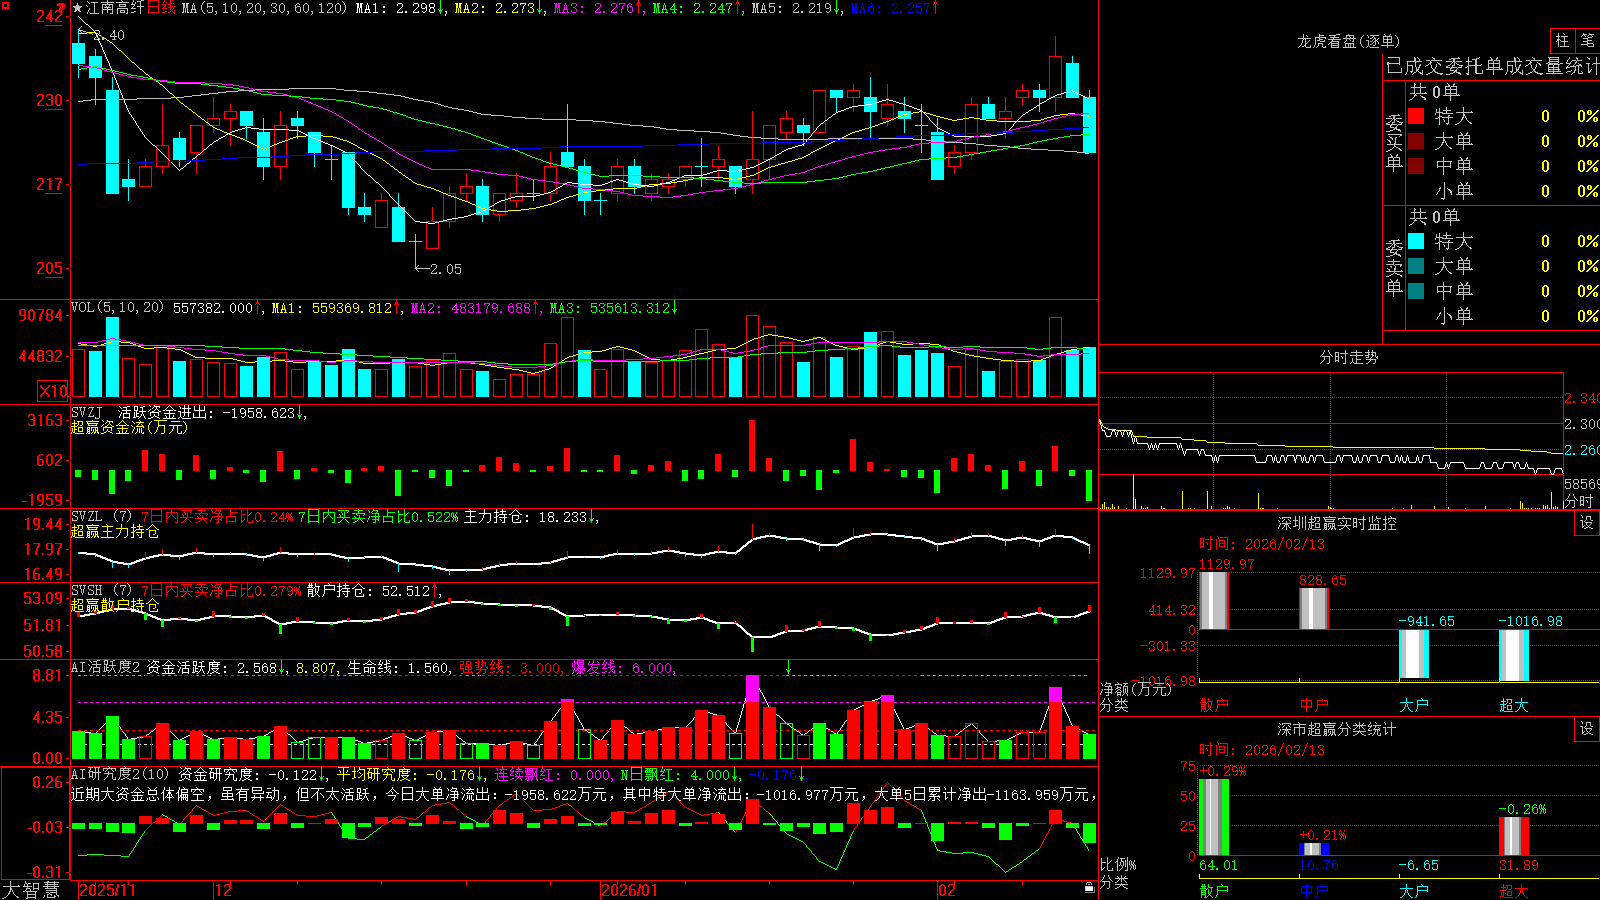1600x900 pixels.
Task: Click the 时间: 2026/02/13 under 实时监控
Action: tap(1262, 544)
